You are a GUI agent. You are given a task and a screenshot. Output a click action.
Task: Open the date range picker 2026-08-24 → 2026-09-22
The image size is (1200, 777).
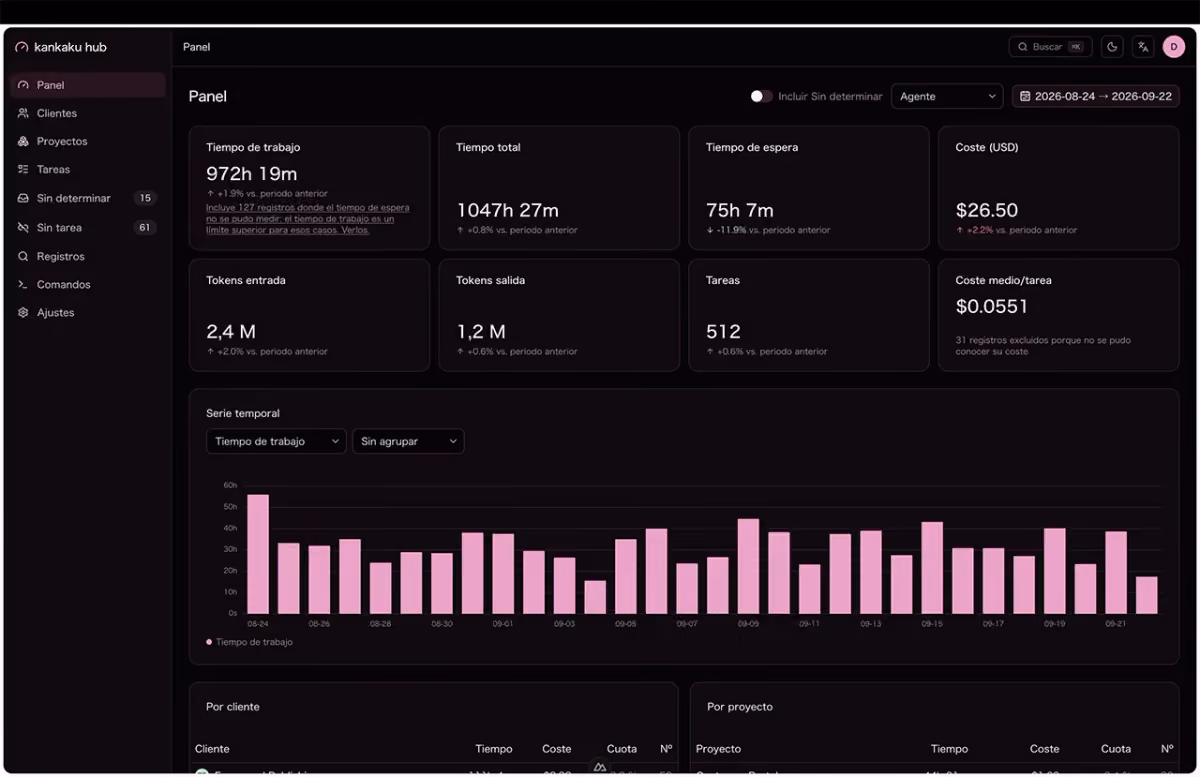[x=1096, y=96]
